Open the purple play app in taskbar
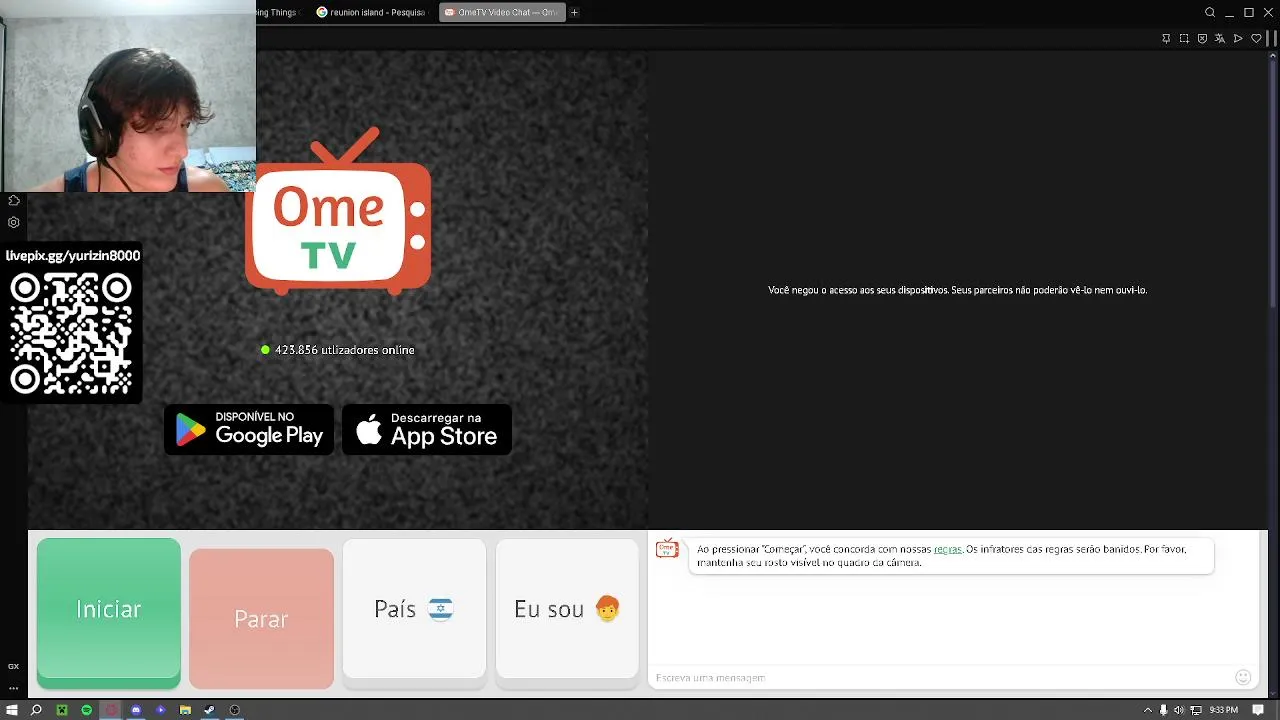 coord(160,710)
